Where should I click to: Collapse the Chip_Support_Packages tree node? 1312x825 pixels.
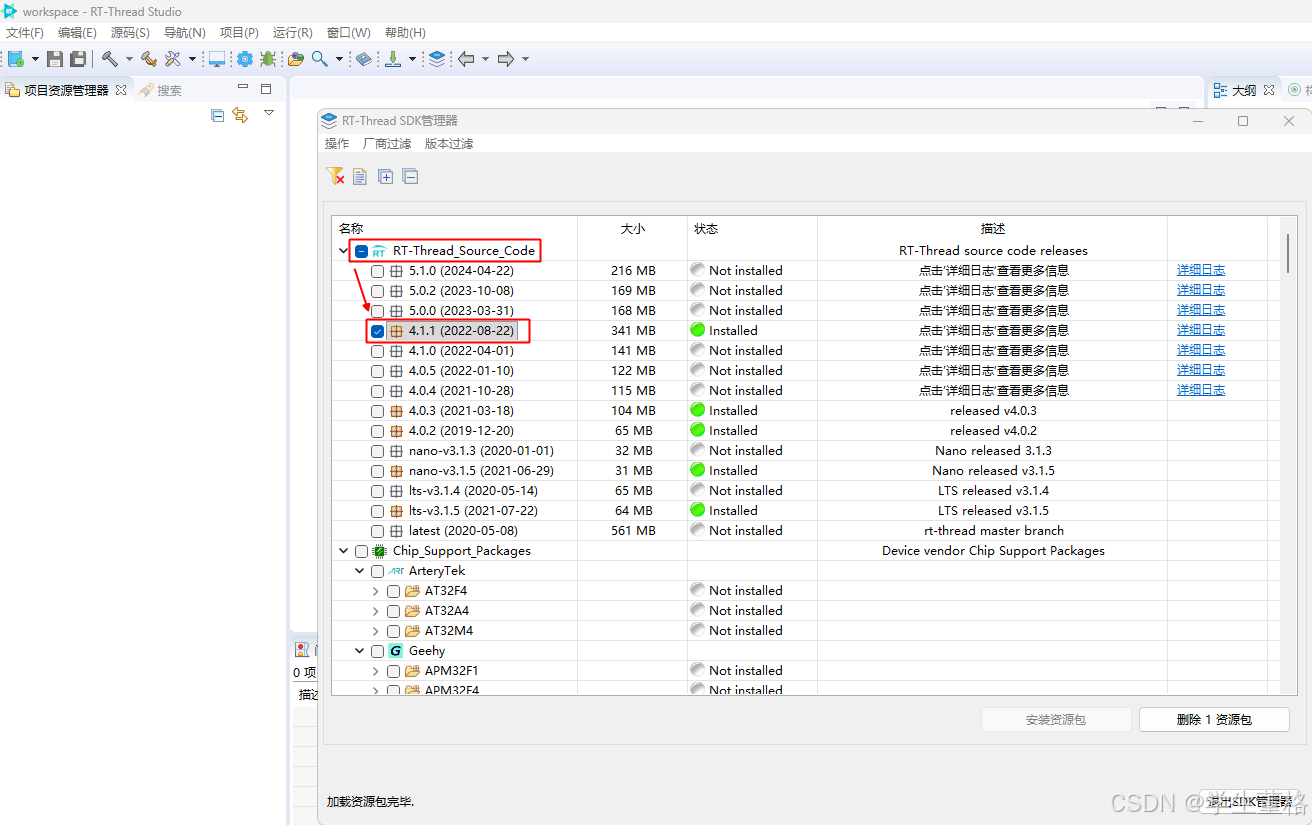[344, 551]
